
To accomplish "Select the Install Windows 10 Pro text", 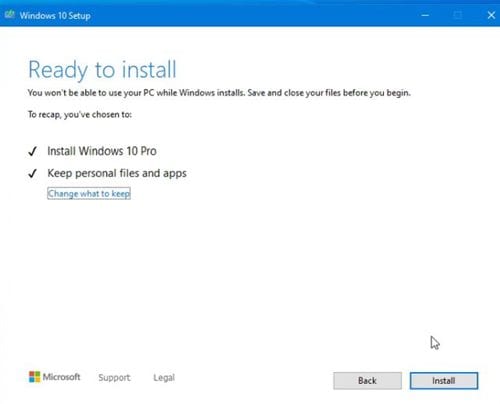I will pos(102,151).
